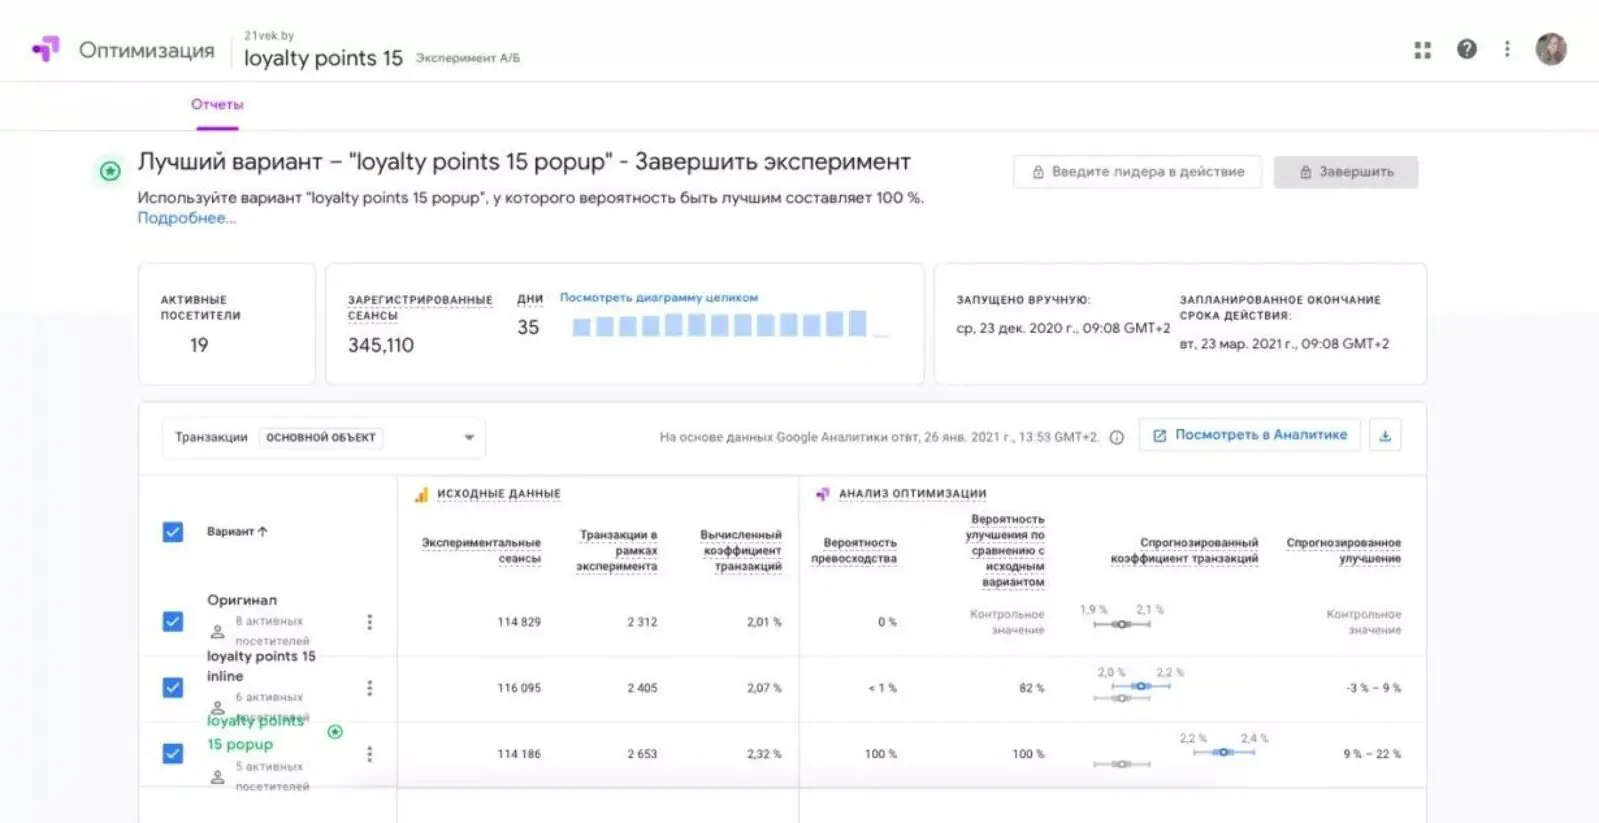Click the Вероятность превосходства column header
1599x823 pixels.
854,550
